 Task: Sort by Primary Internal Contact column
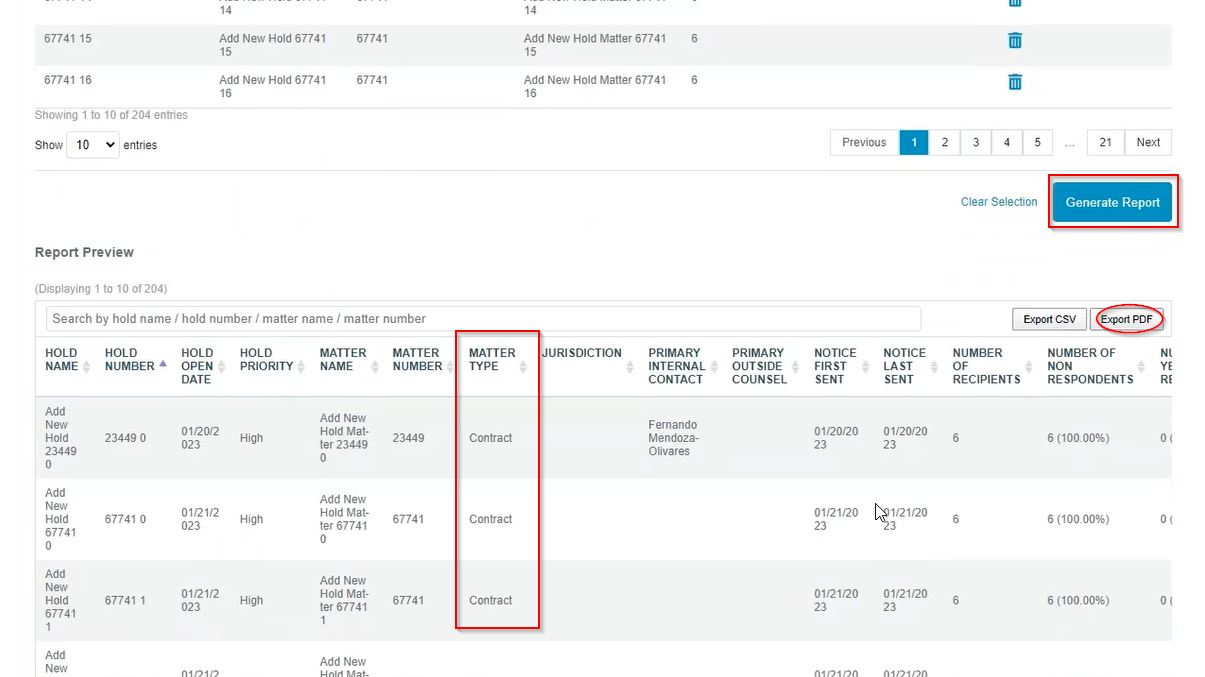coord(683,366)
